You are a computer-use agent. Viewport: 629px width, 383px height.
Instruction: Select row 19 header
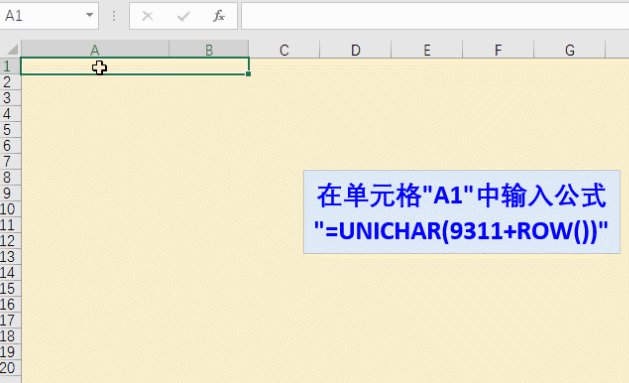coord(10,352)
